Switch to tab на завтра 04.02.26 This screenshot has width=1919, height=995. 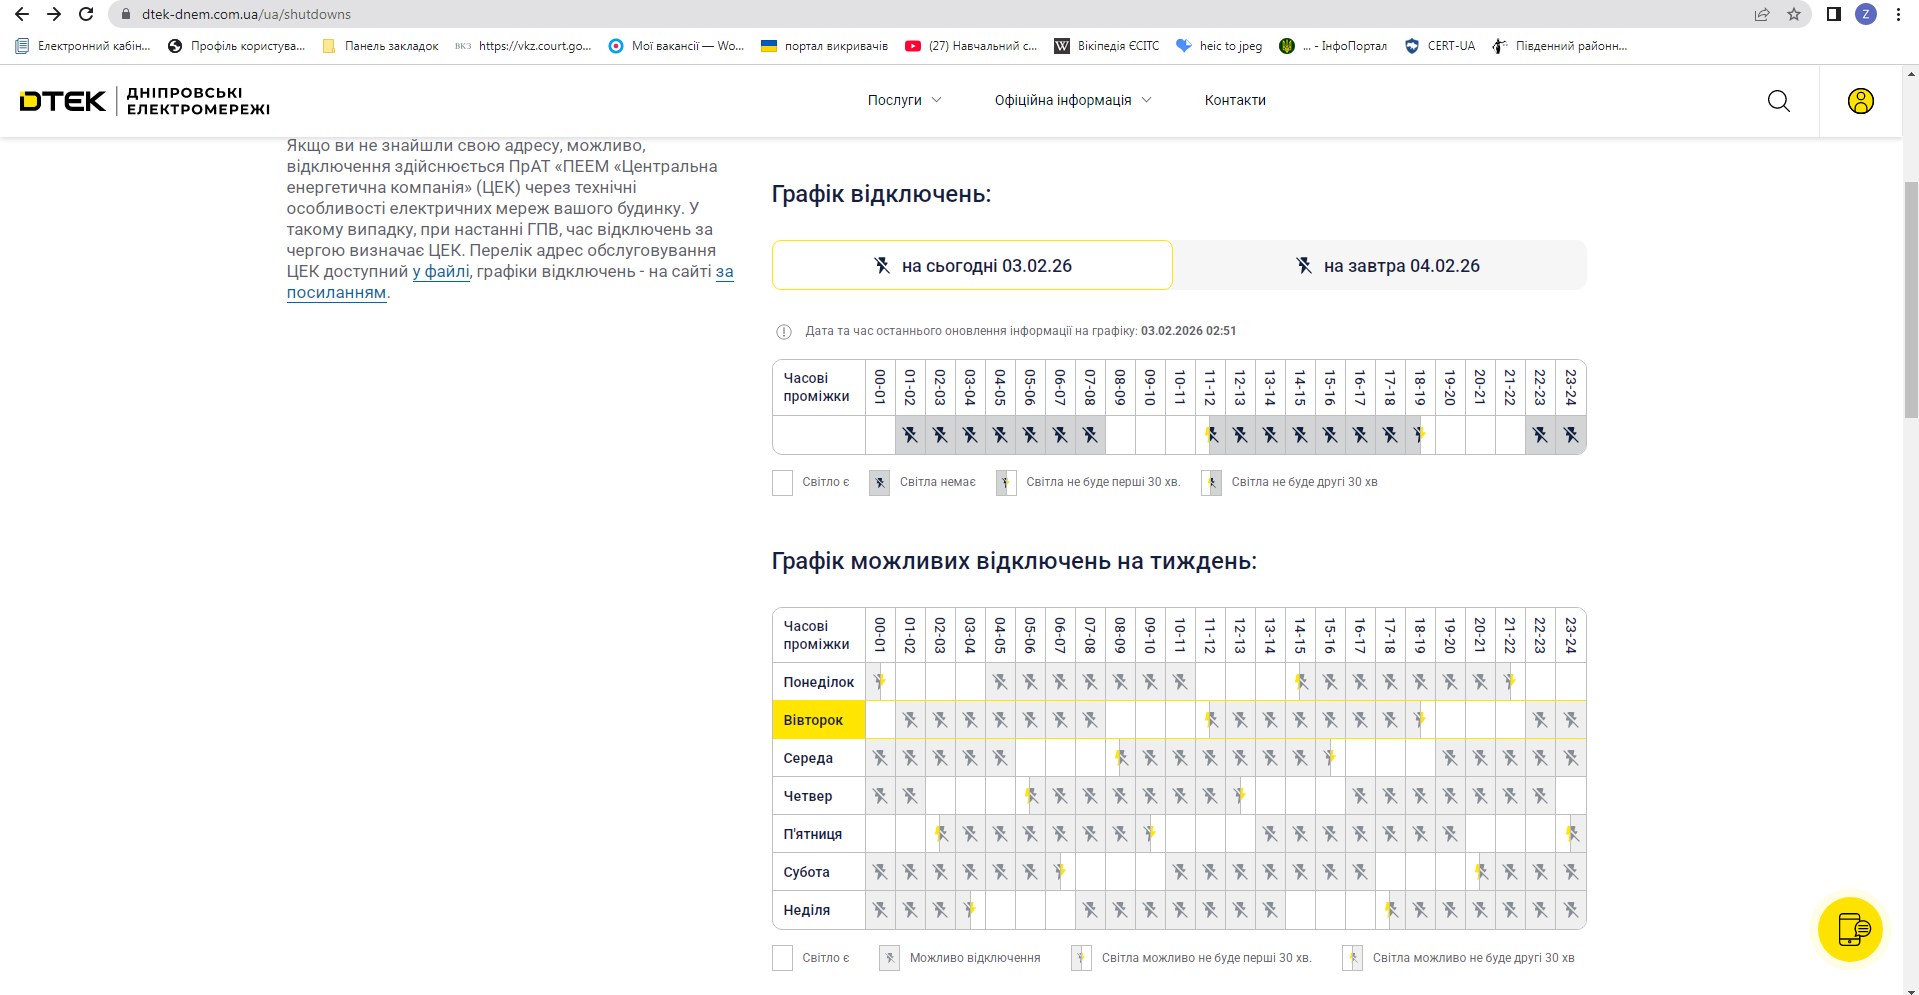(x=1380, y=266)
